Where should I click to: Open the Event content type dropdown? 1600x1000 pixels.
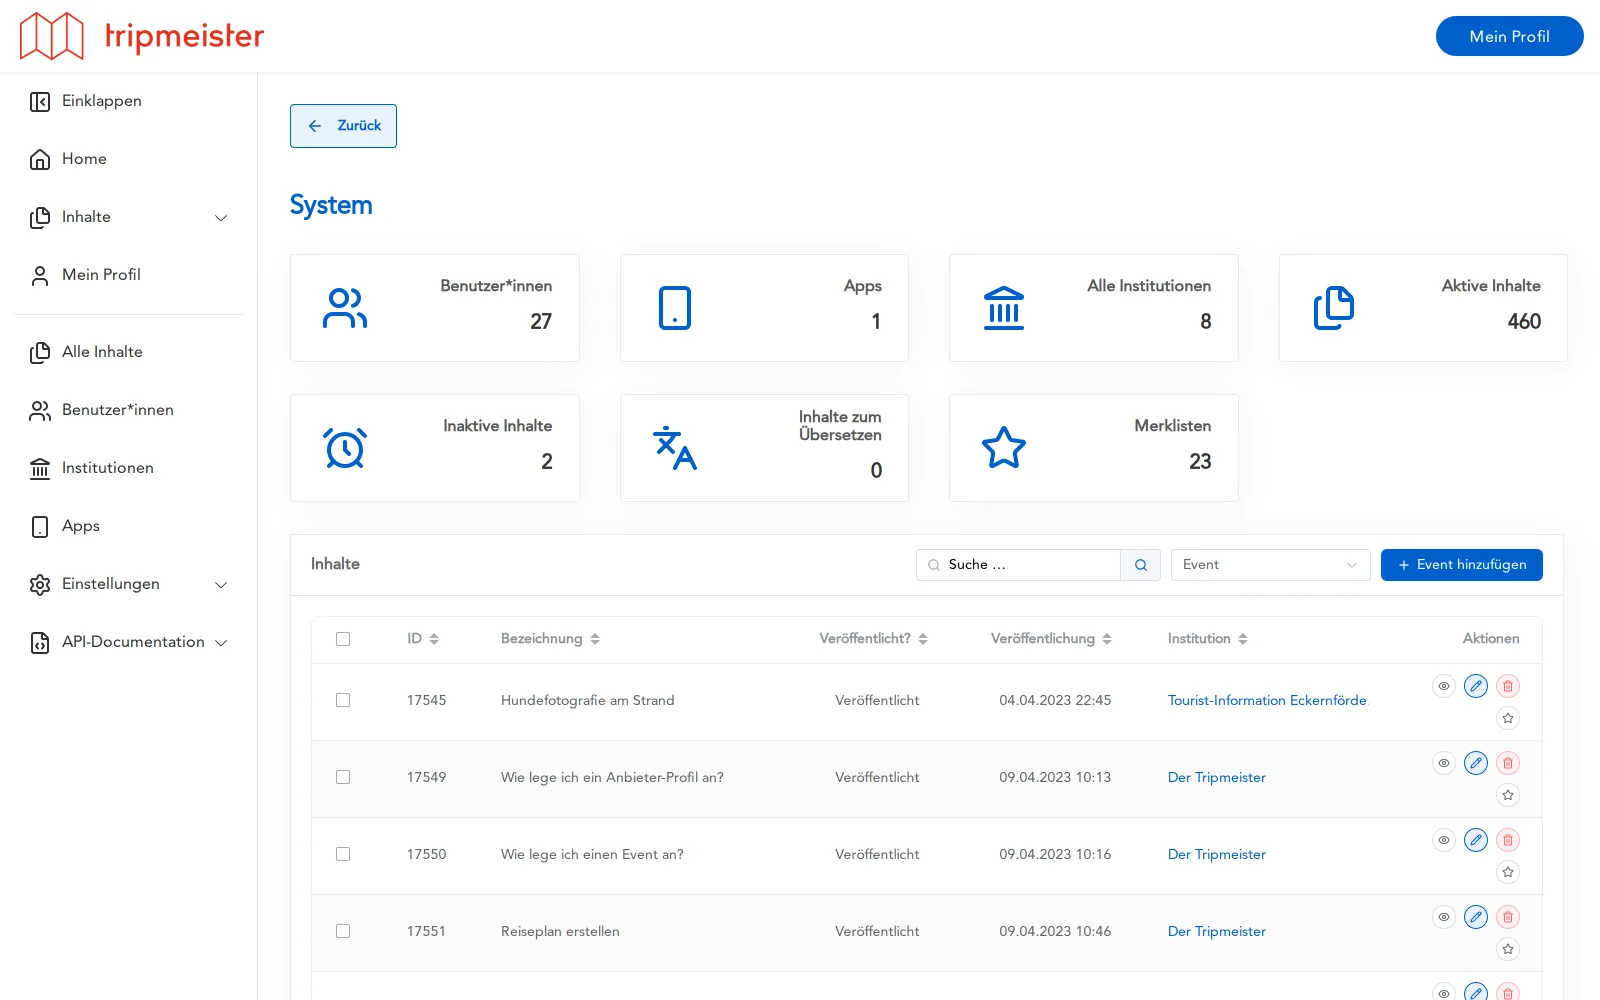[1270, 565]
